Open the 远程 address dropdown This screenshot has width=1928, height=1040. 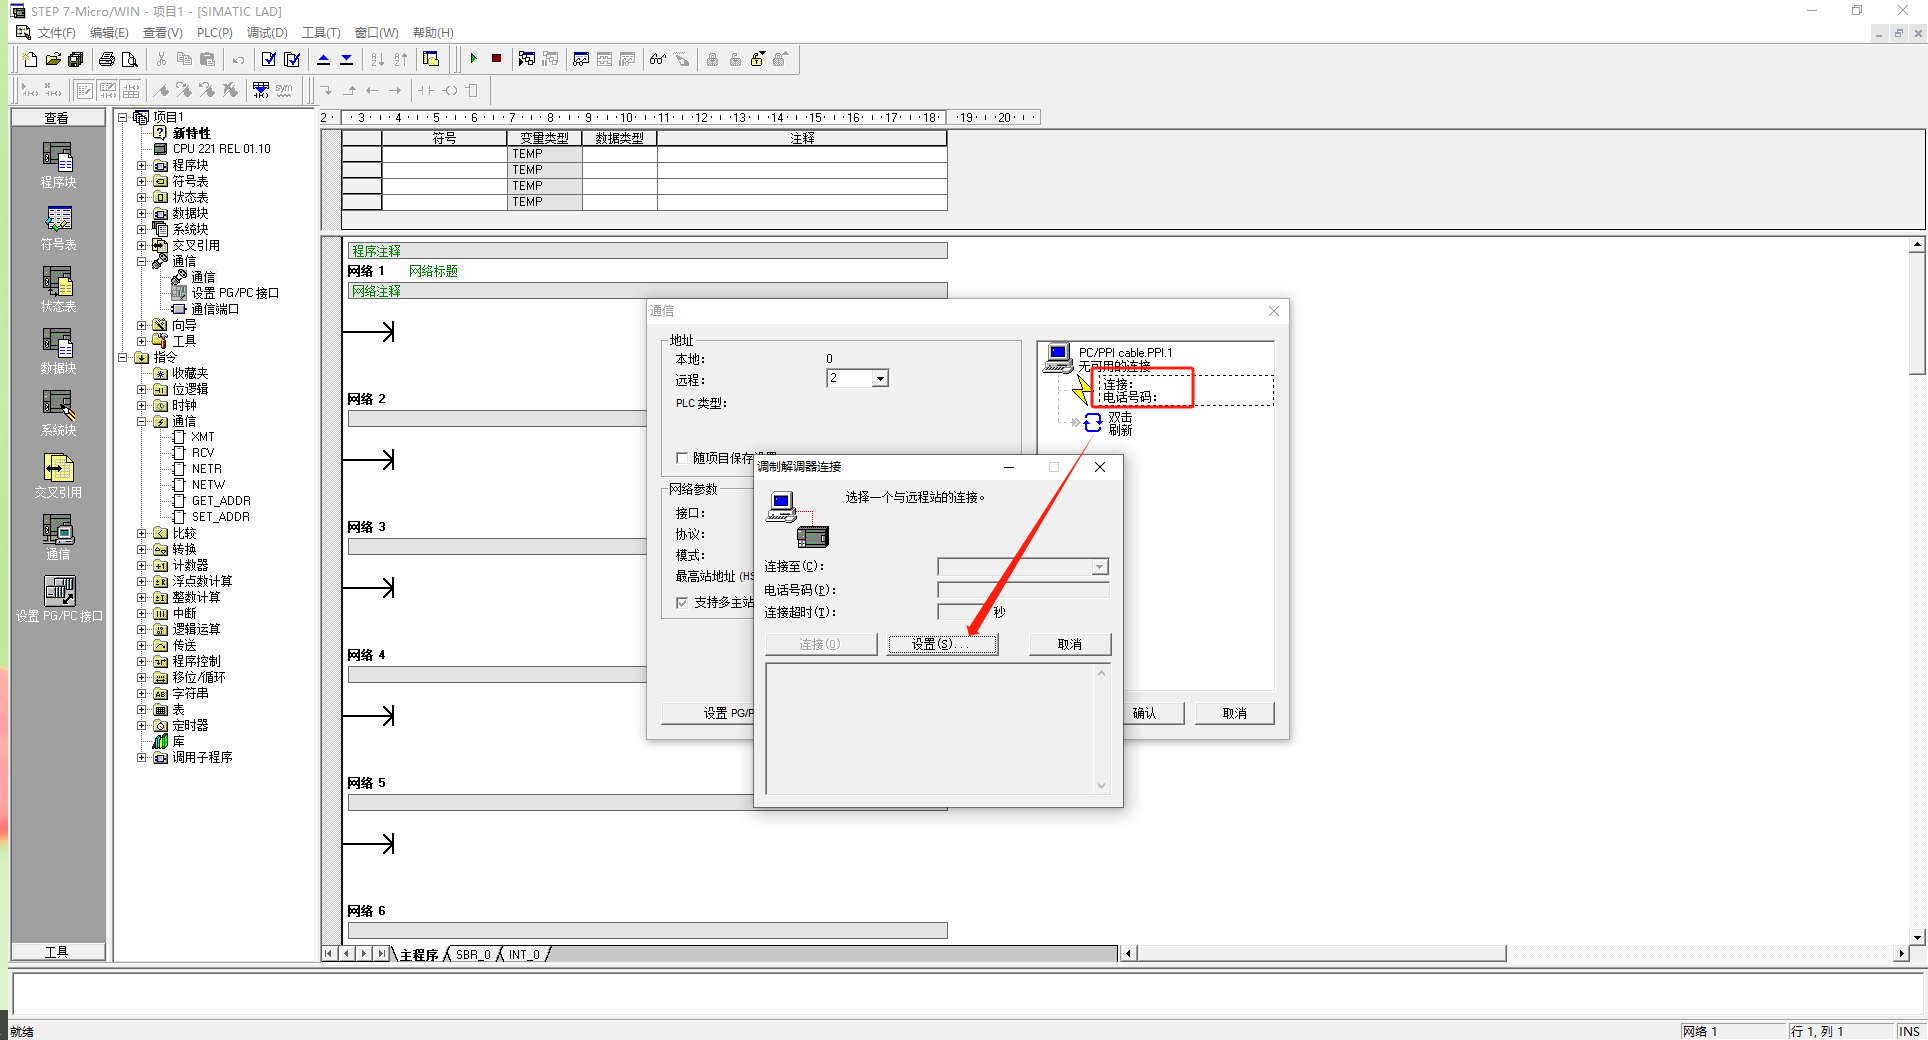[880, 378]
